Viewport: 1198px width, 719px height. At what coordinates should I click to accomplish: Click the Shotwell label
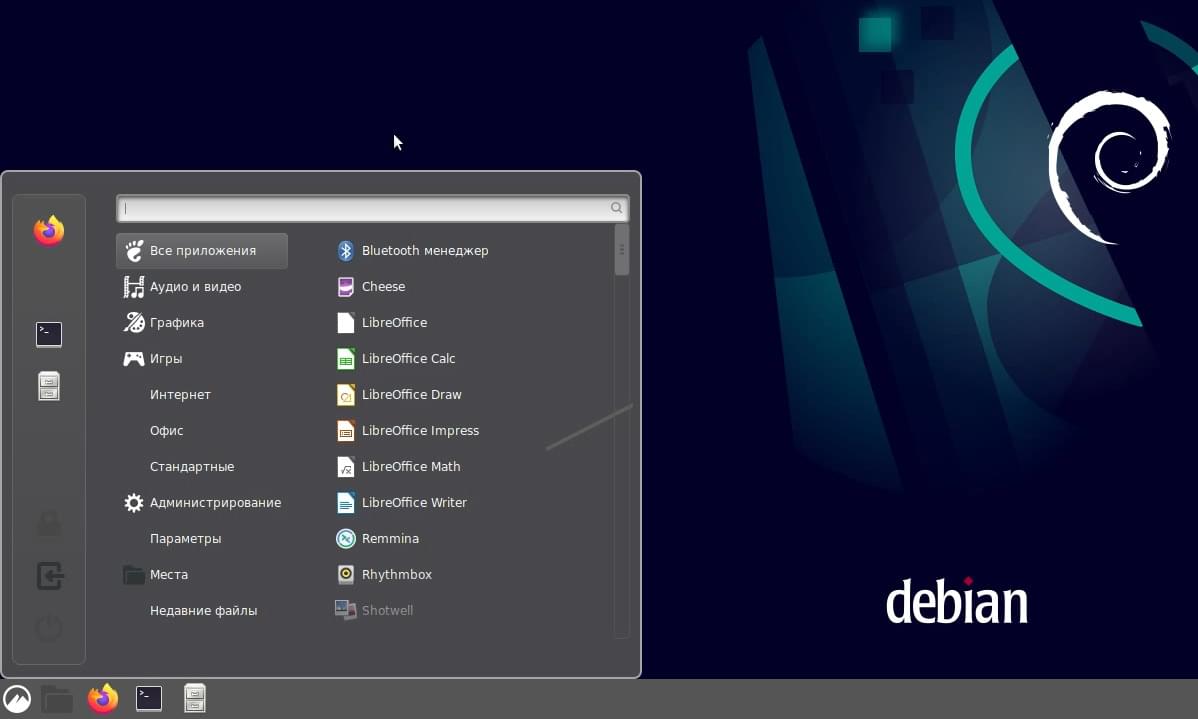click(387, 611)
